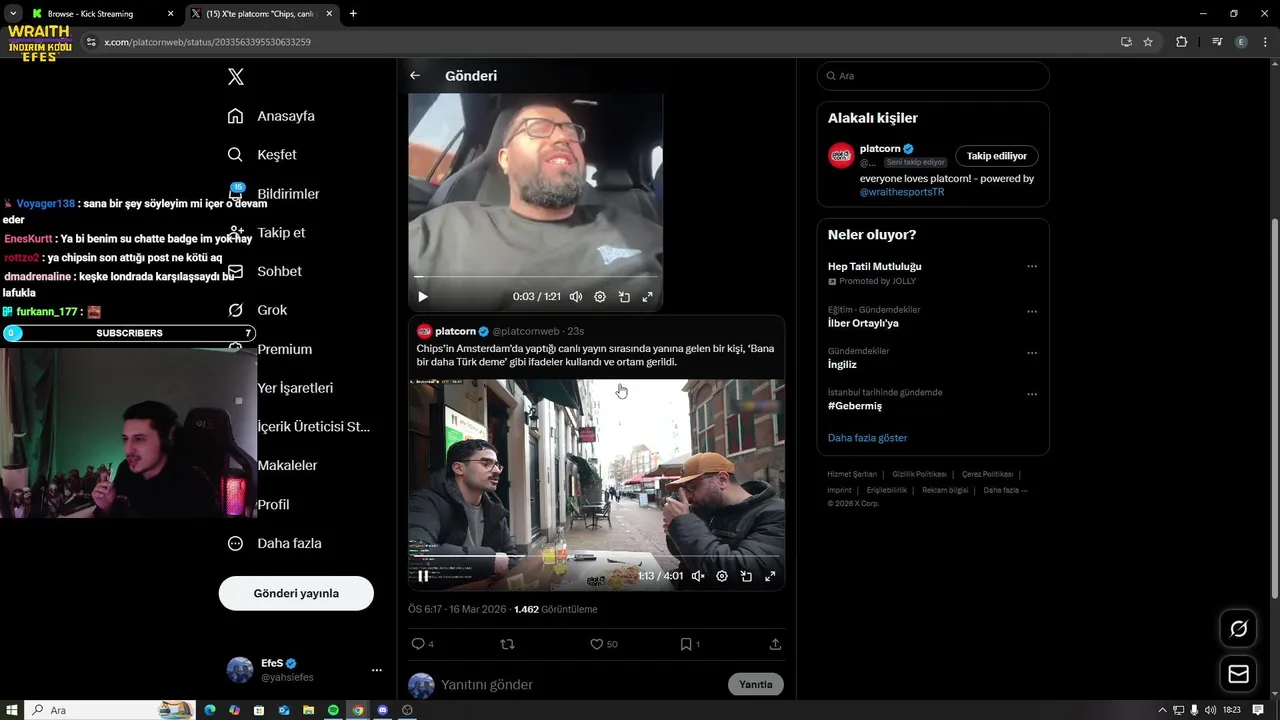This screenshot has height=720, width=1280.
Task: Open the #Gebermiş trending topic
Action: coord(855,406)
